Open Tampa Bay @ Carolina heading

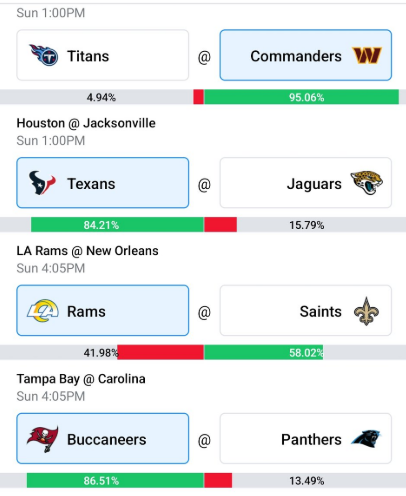pos(81,379)
